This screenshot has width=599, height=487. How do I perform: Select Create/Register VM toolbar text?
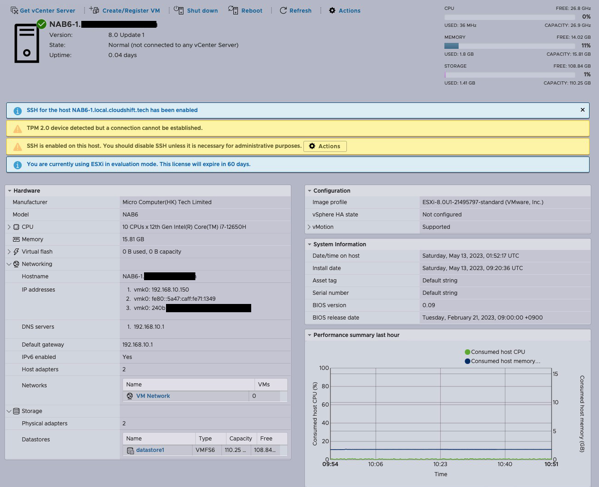(131, 11)
